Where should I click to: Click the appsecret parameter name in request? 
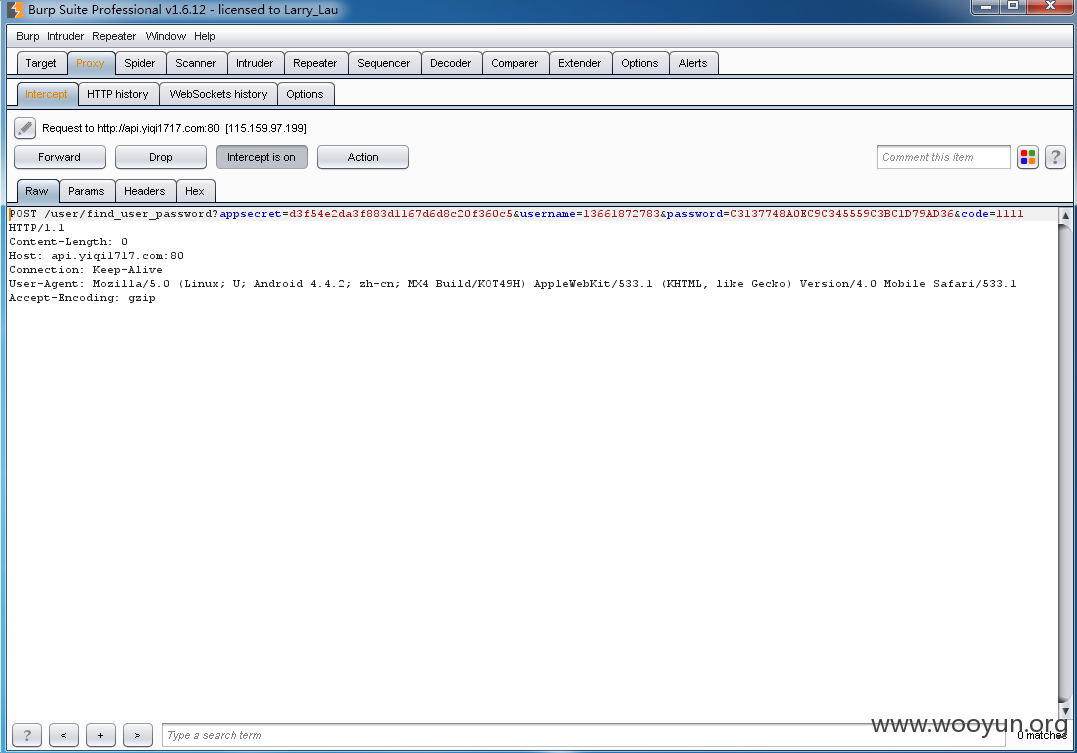click(251, 214)
